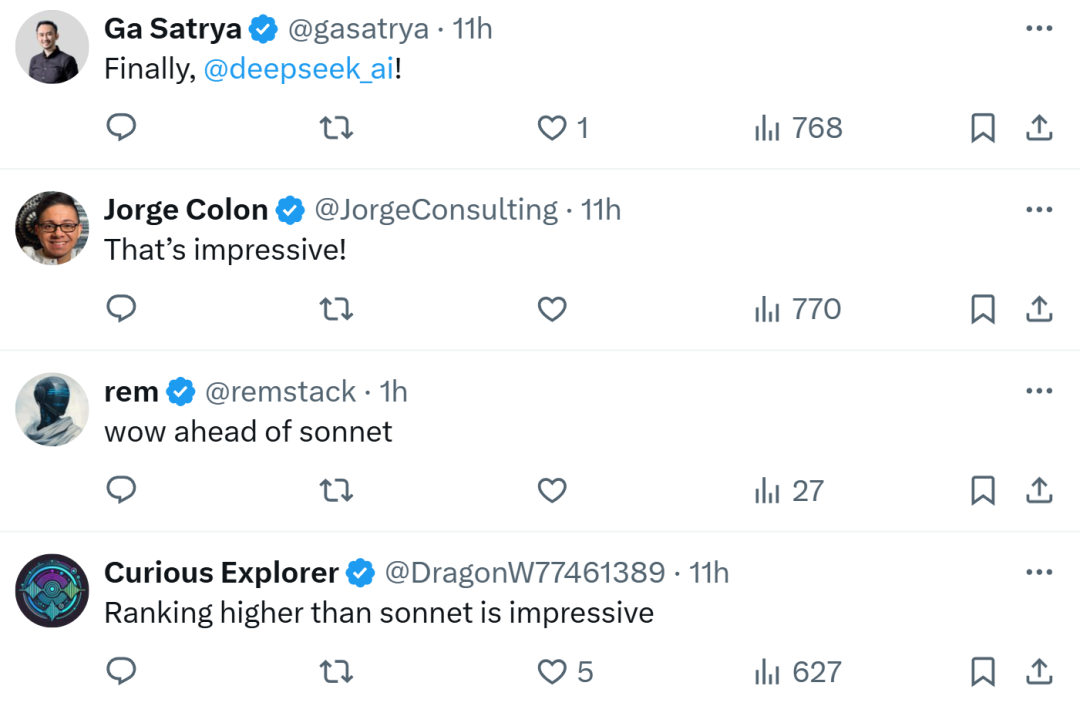This screenshot has width=1080, height=706.
Task: View analytics showing 27 views
Action: 789,491
